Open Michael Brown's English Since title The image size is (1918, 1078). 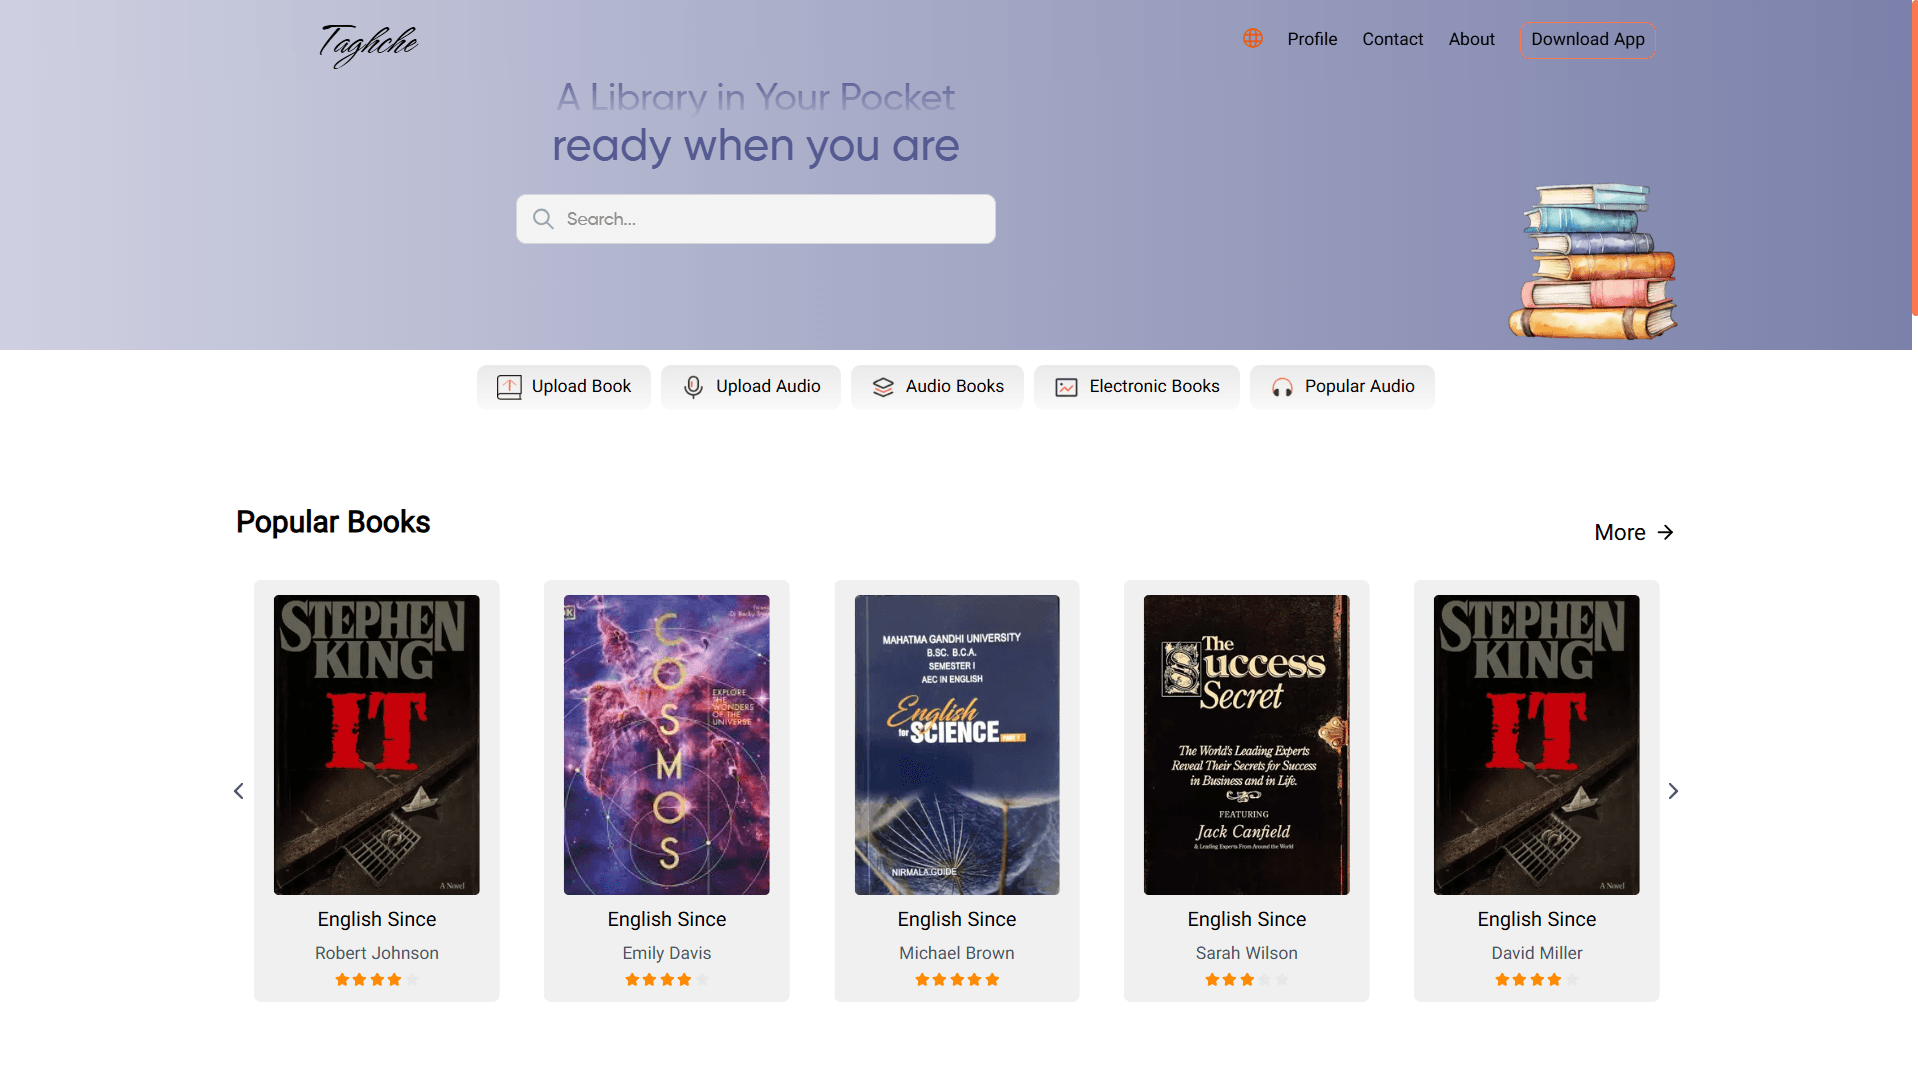pos(956,919)
